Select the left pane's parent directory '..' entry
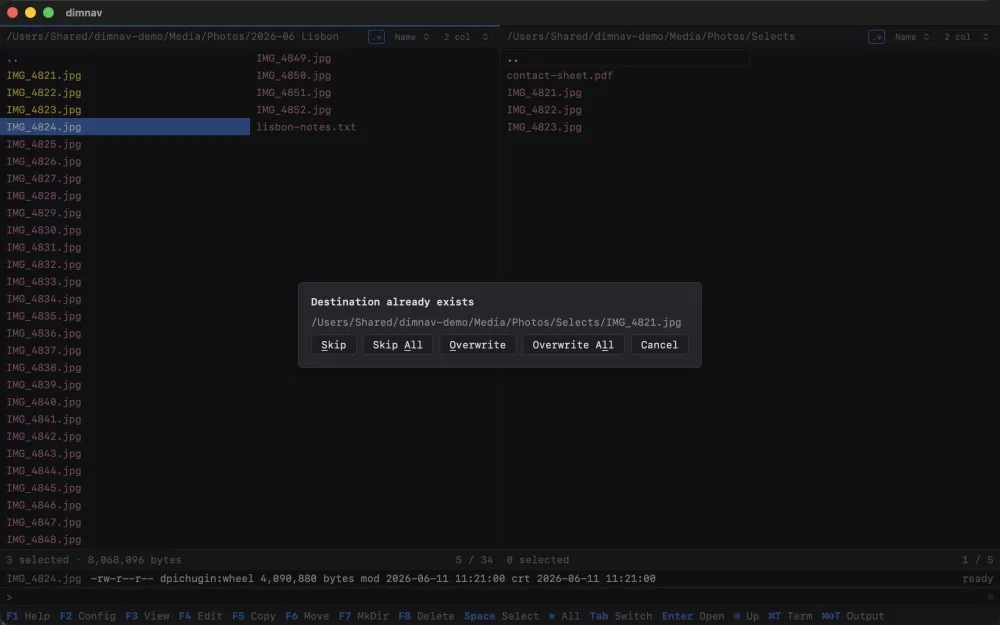This screenshot has height=625, width=1000. pos(125,59)
